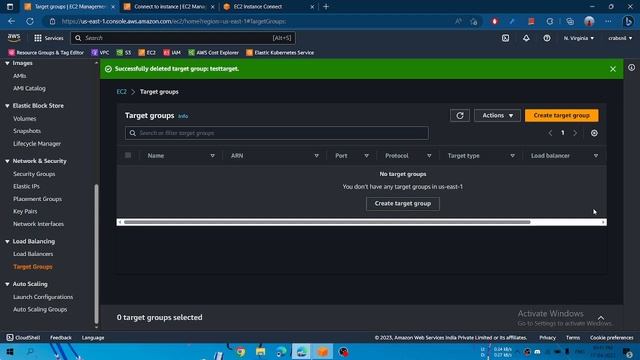Open the notifications bell
Screen dimensions: 640x360
click(x=526, y=38)
